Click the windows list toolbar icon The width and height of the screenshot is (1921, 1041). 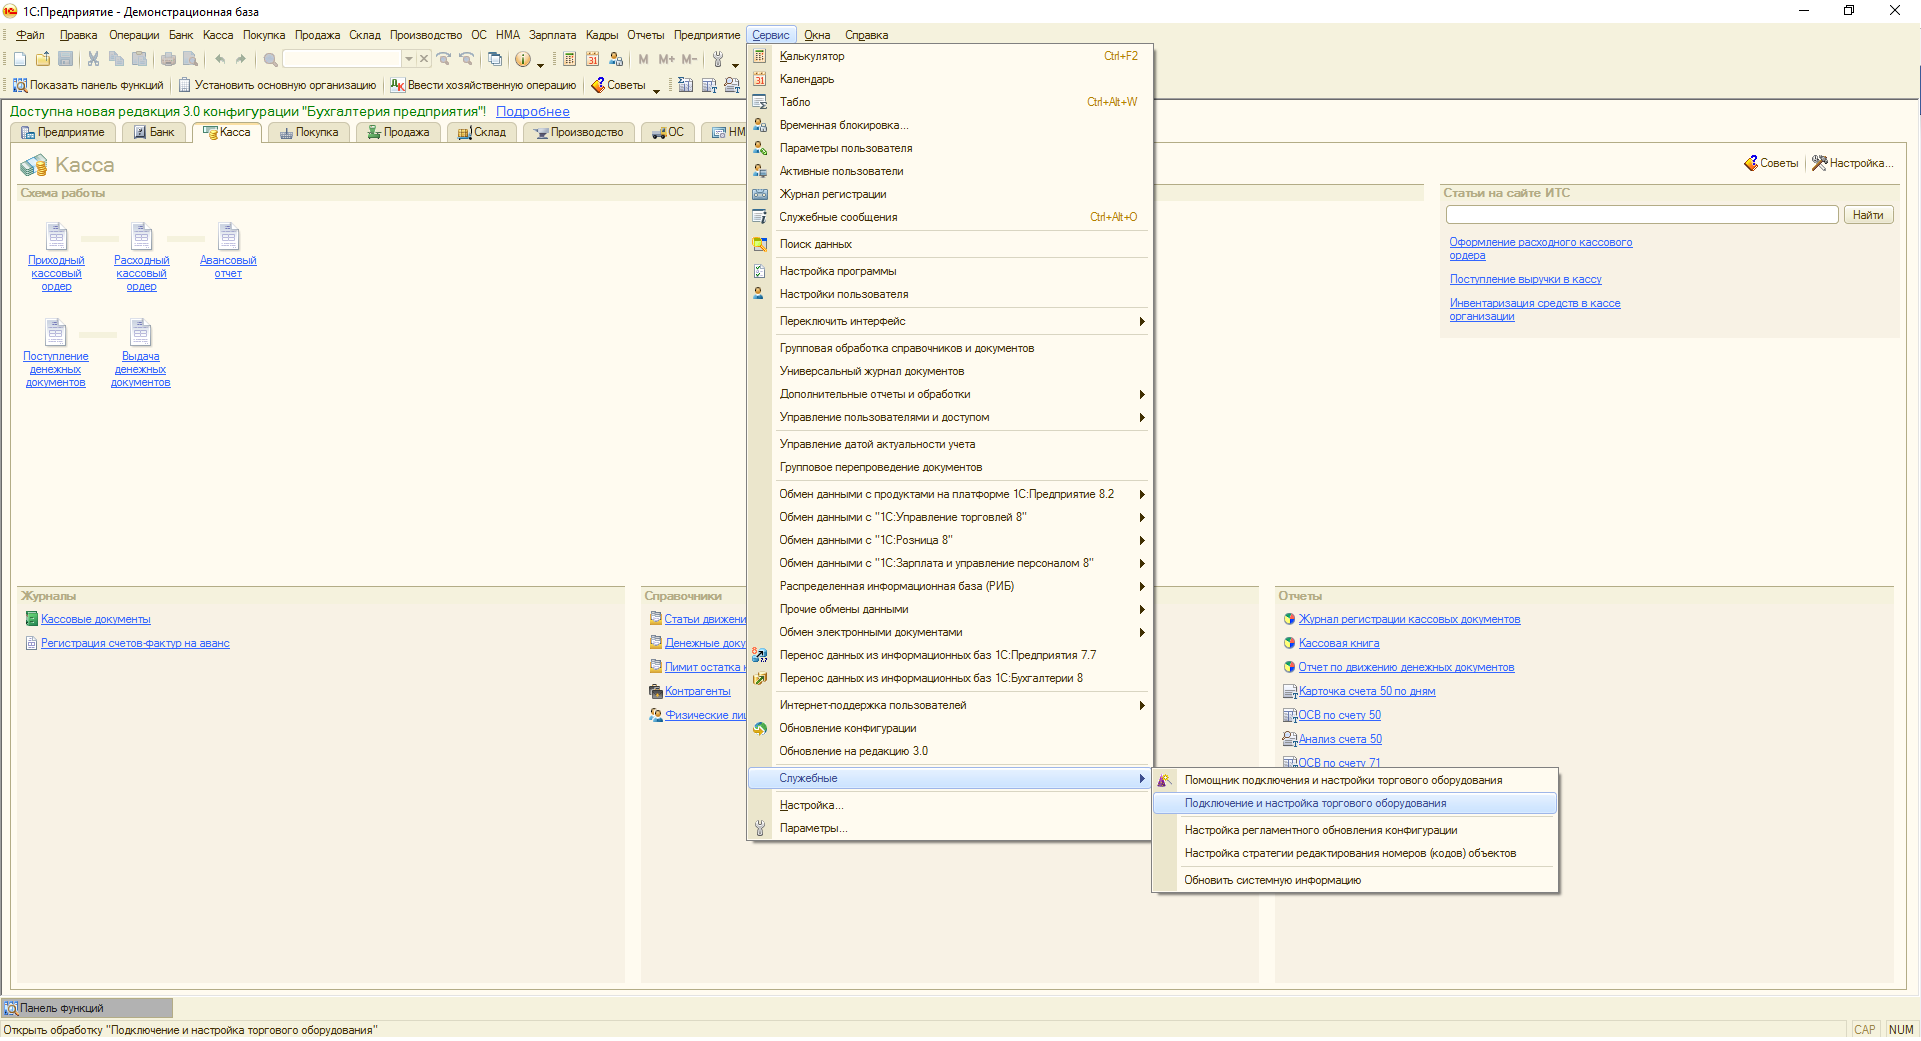[x=495, y=59]
